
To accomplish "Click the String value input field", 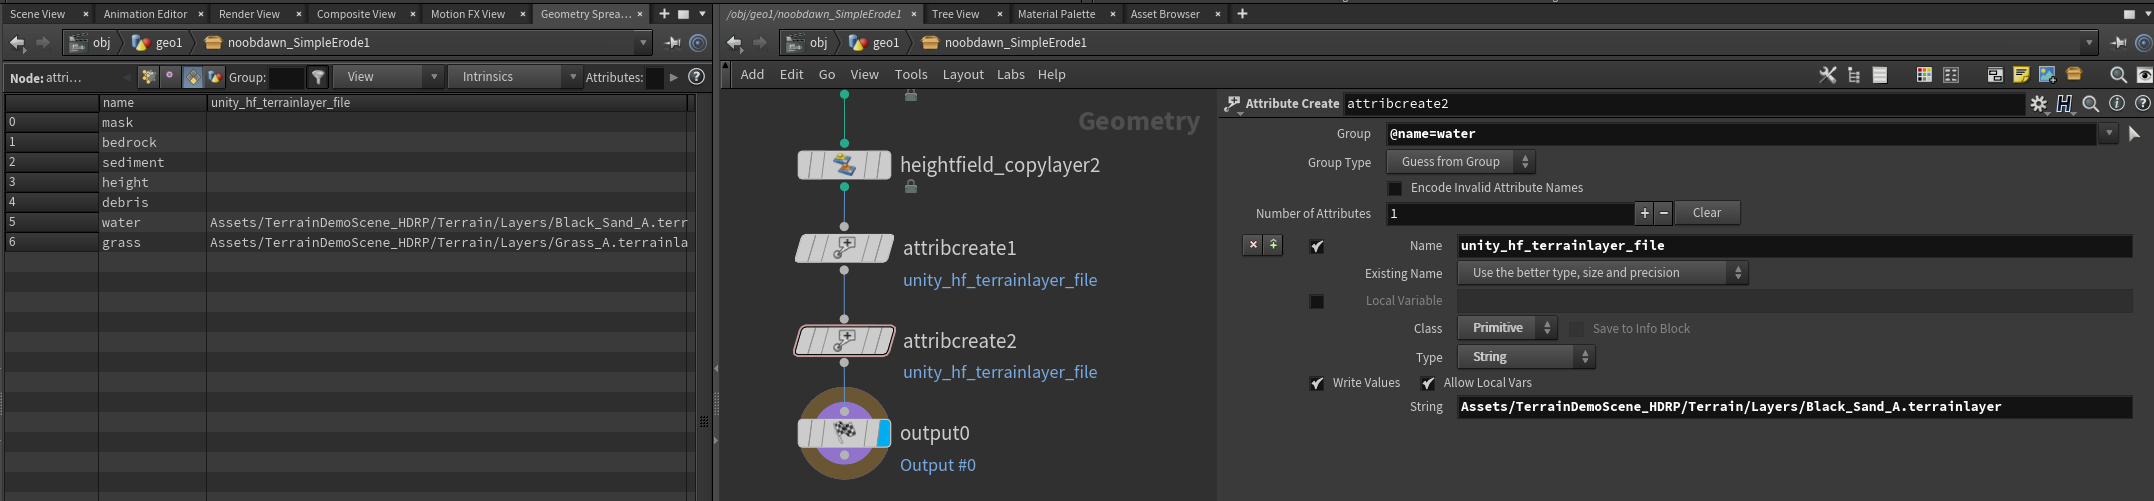I will [x=1794, y=407].
